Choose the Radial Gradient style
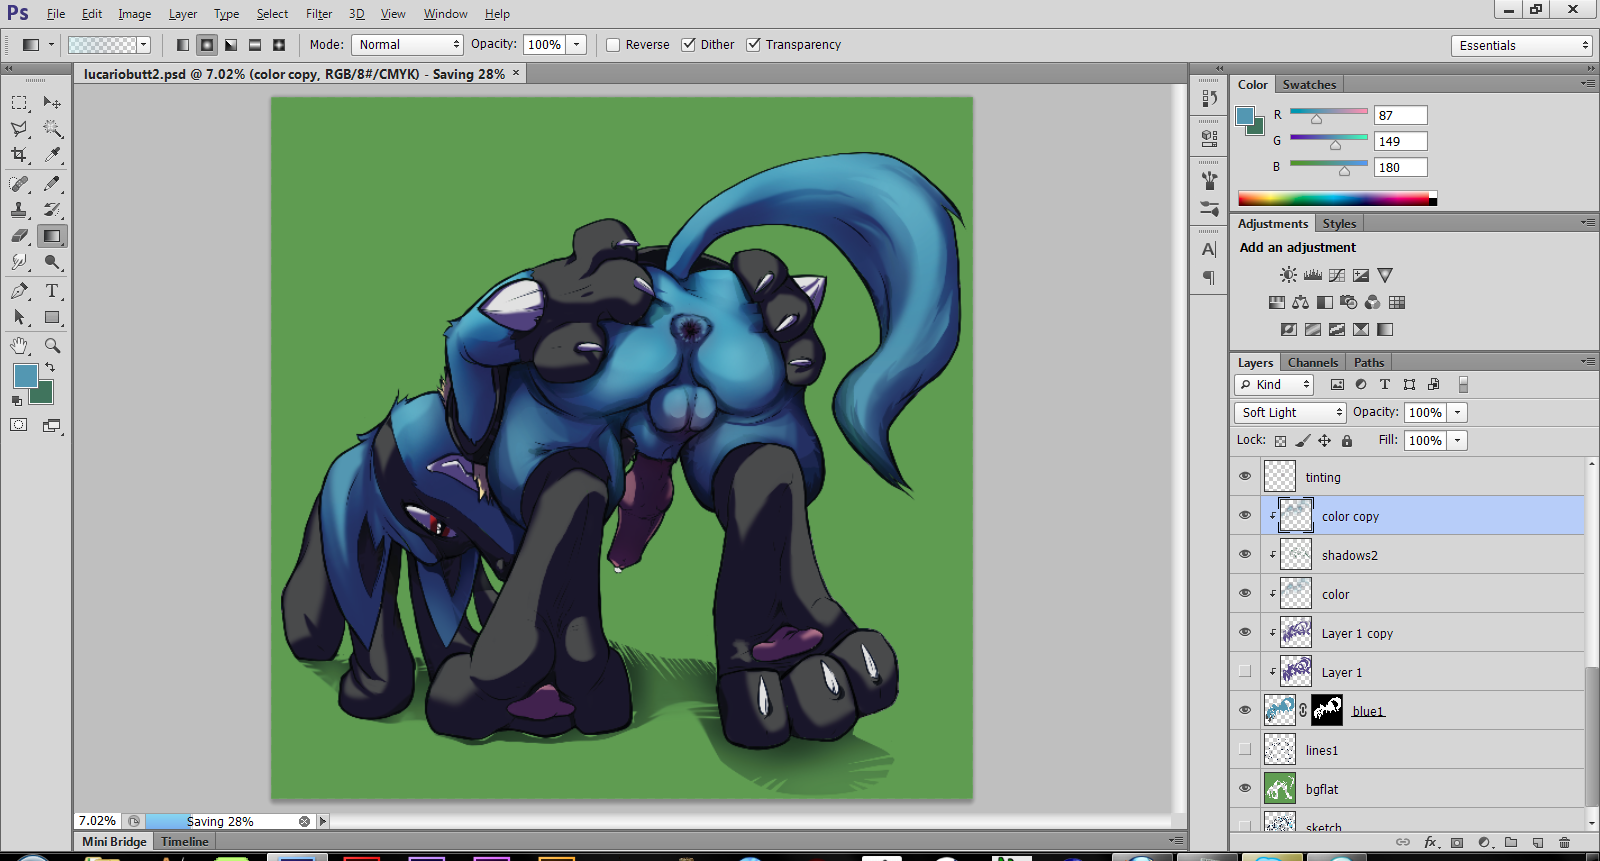 207,45
